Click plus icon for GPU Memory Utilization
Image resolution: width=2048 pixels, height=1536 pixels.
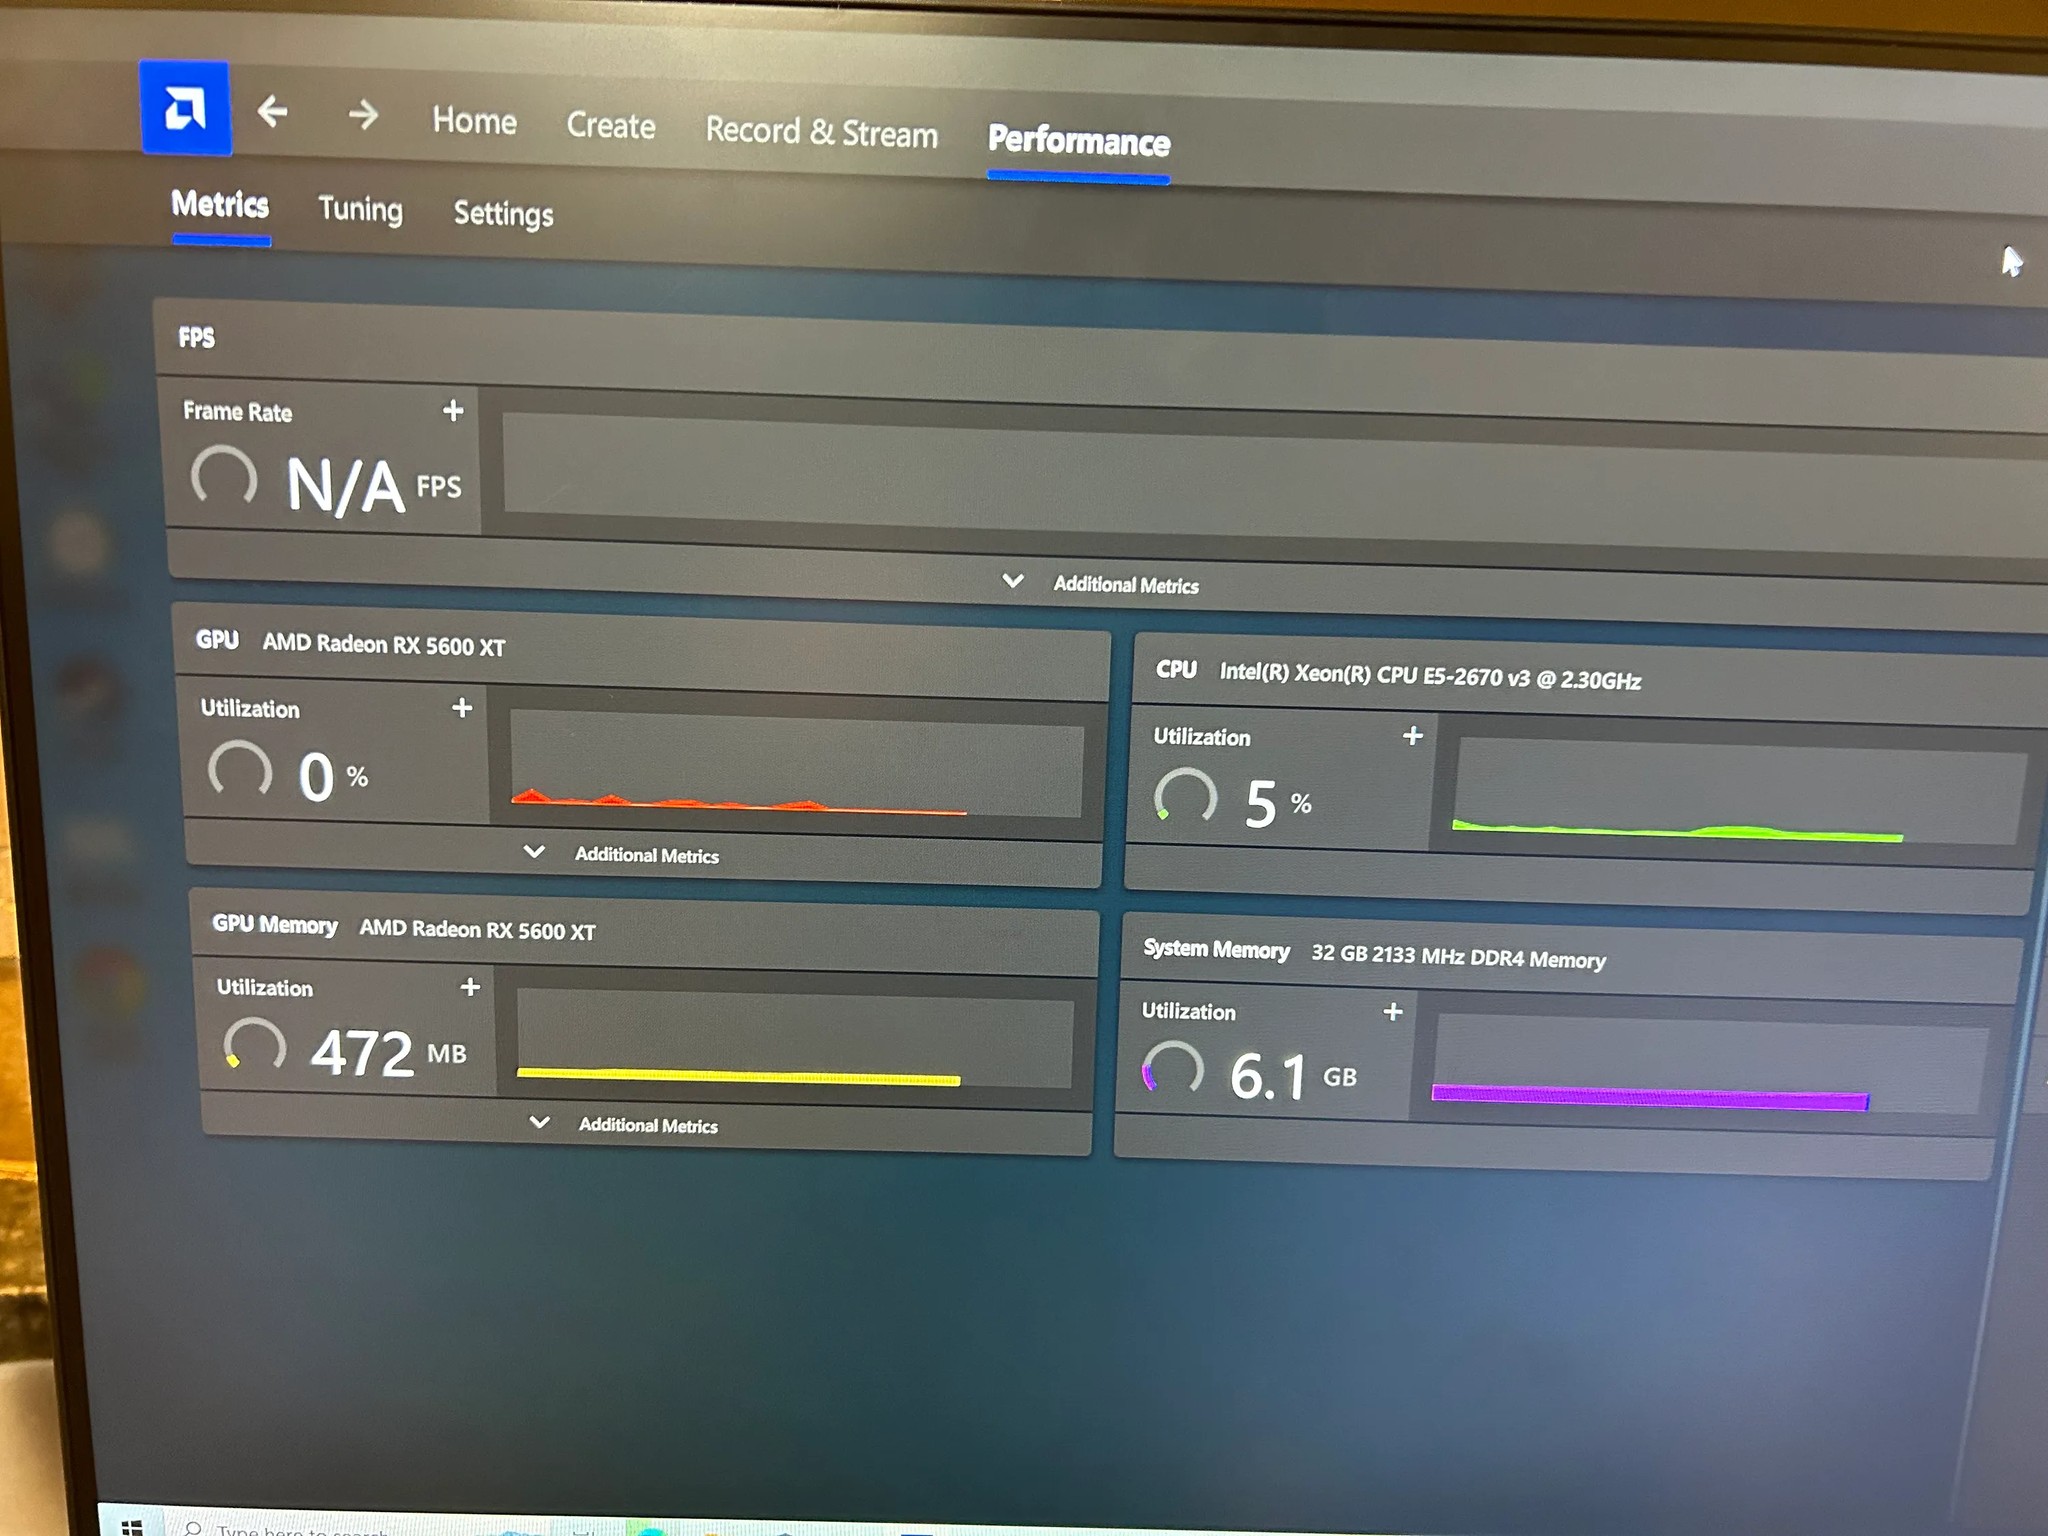click(x=470, y=987)
